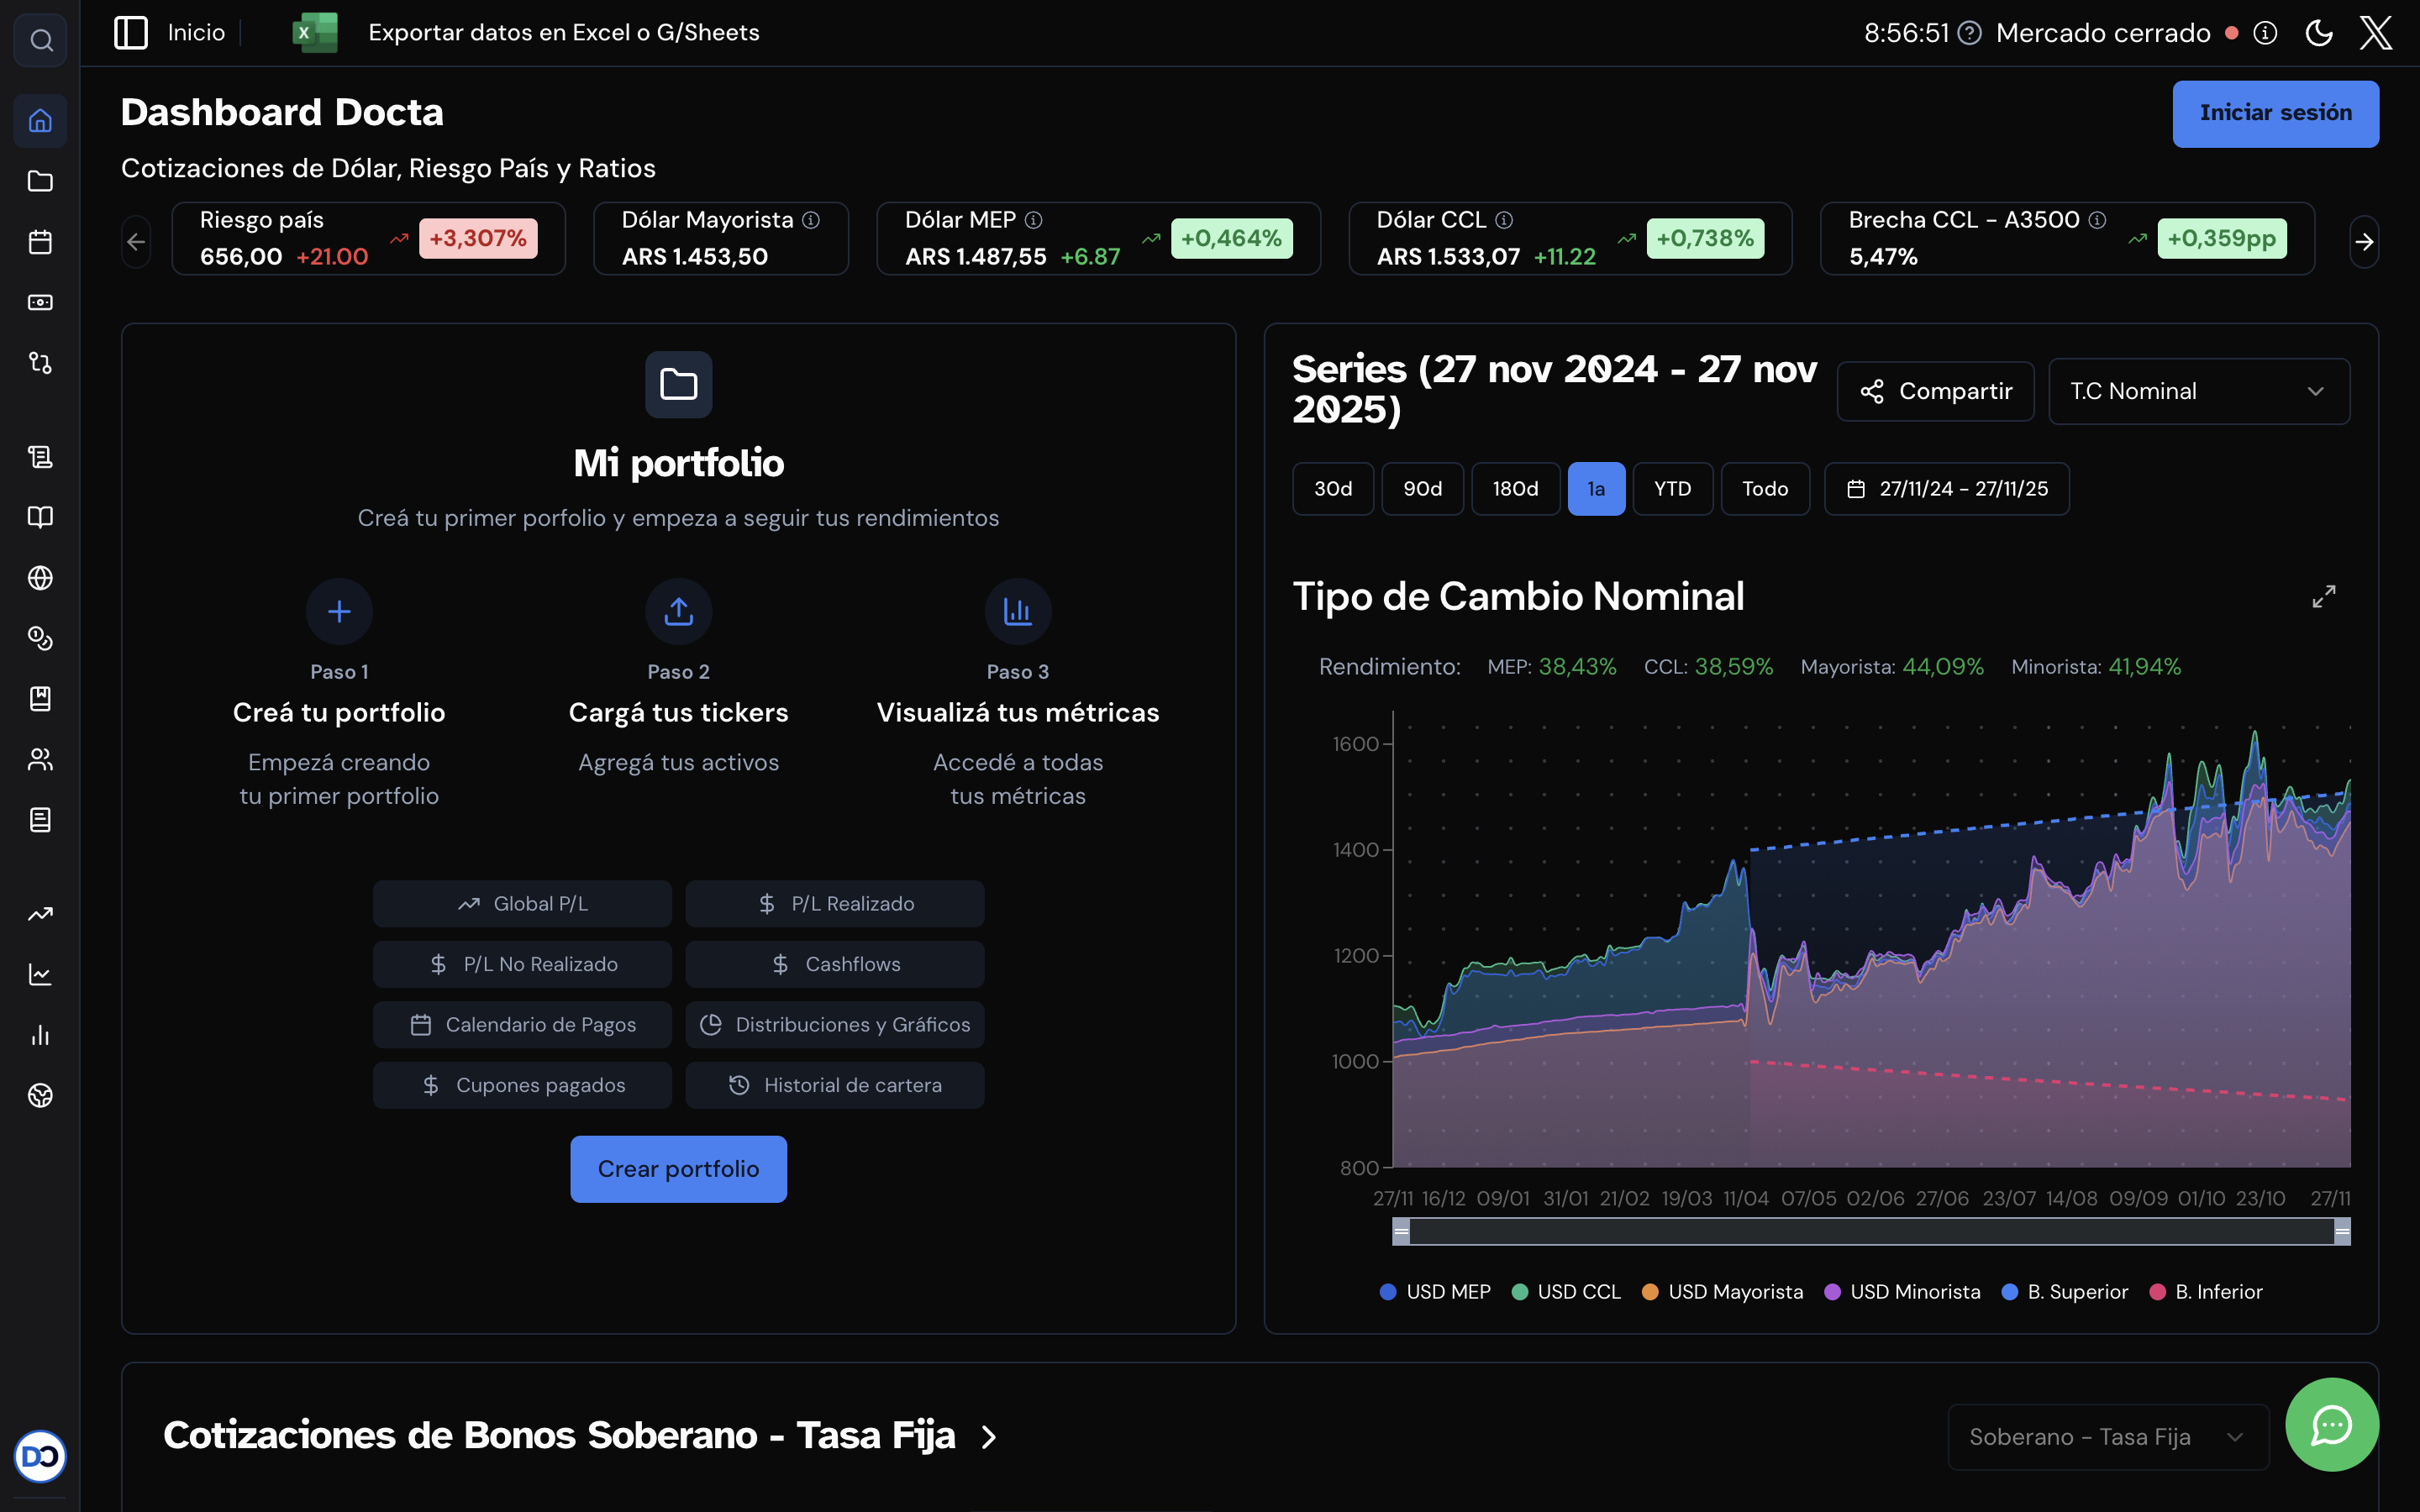Click the Iniciar sesión button

[2276, 113]
